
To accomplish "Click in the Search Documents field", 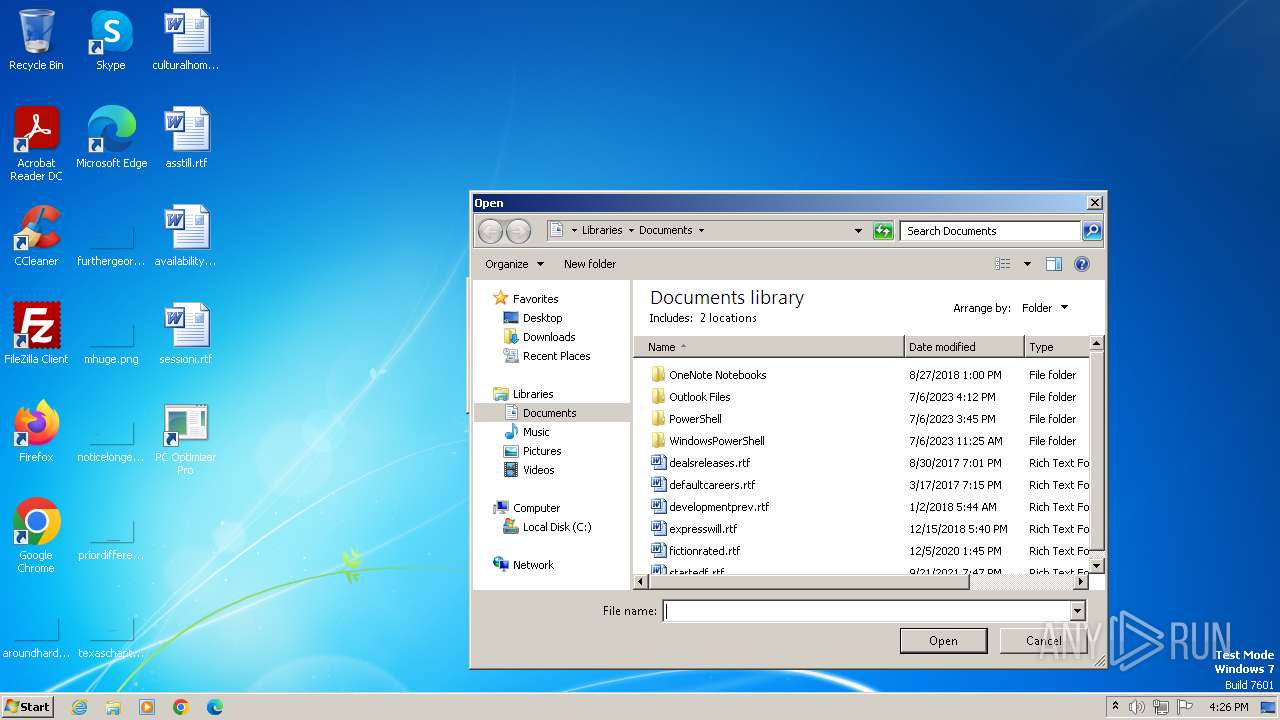I will tap(990, 231).
